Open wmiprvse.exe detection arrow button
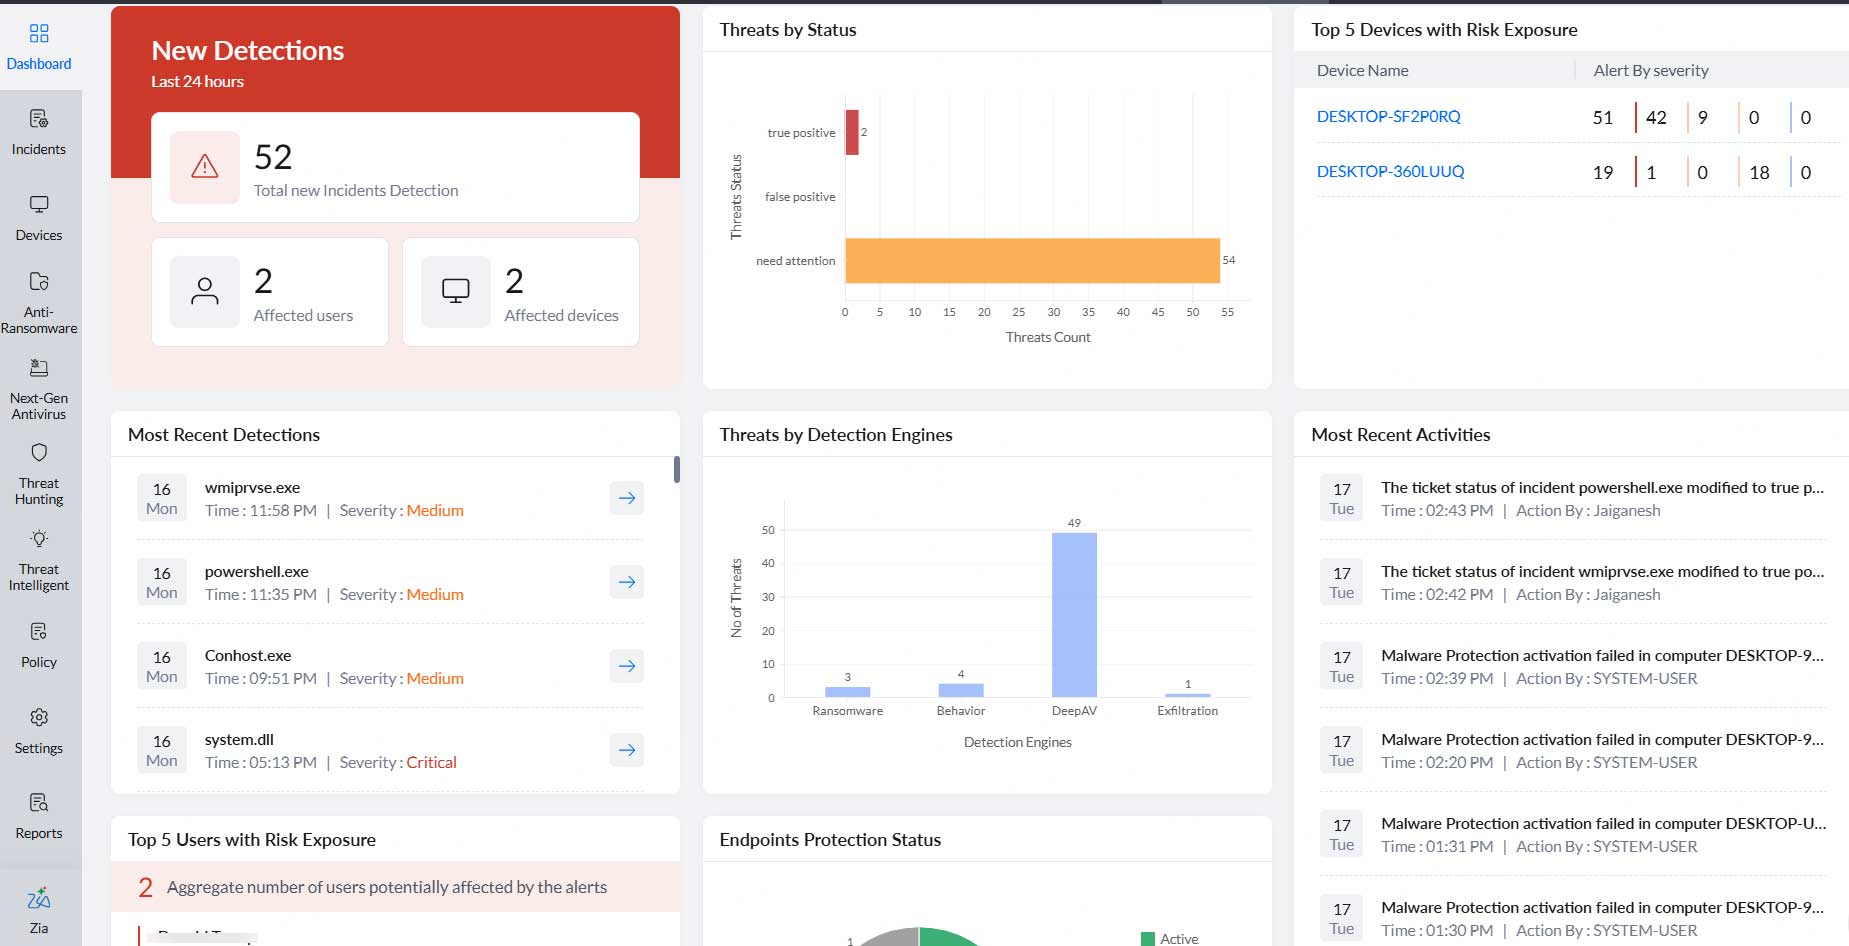 (x=627, y=498)
